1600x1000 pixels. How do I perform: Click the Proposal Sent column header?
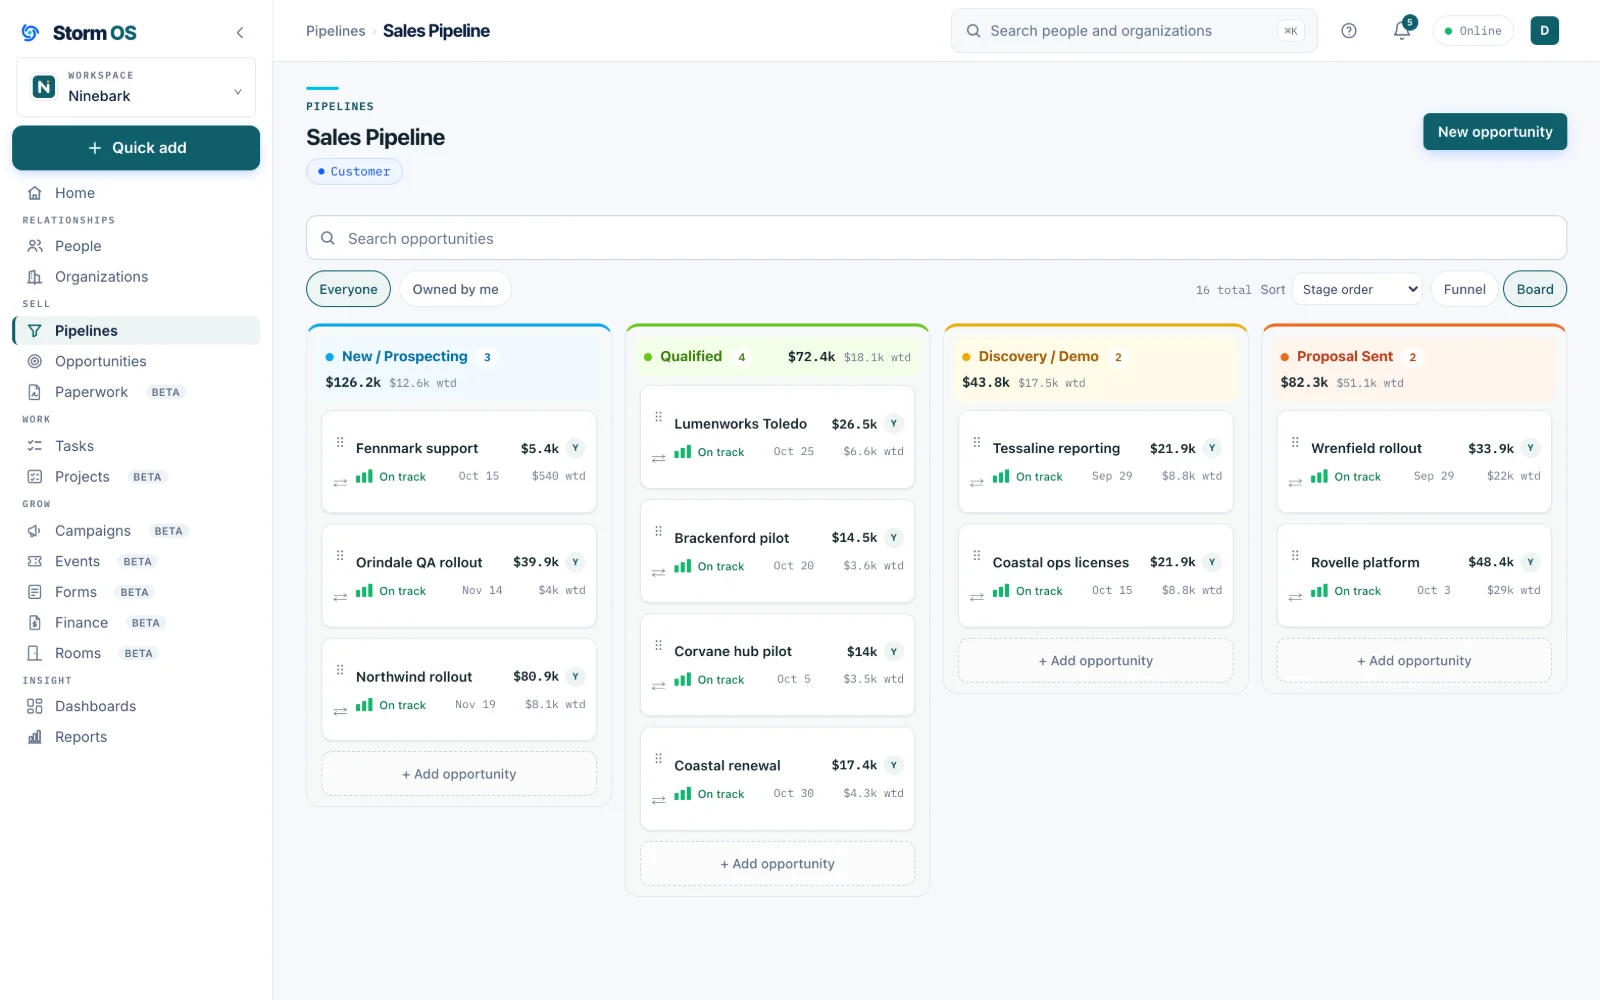coord(1414,369)
